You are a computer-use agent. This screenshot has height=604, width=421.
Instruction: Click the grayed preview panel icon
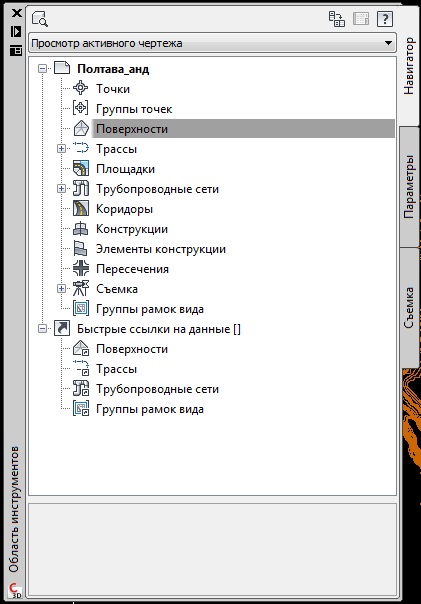click(x=361, y=18)
